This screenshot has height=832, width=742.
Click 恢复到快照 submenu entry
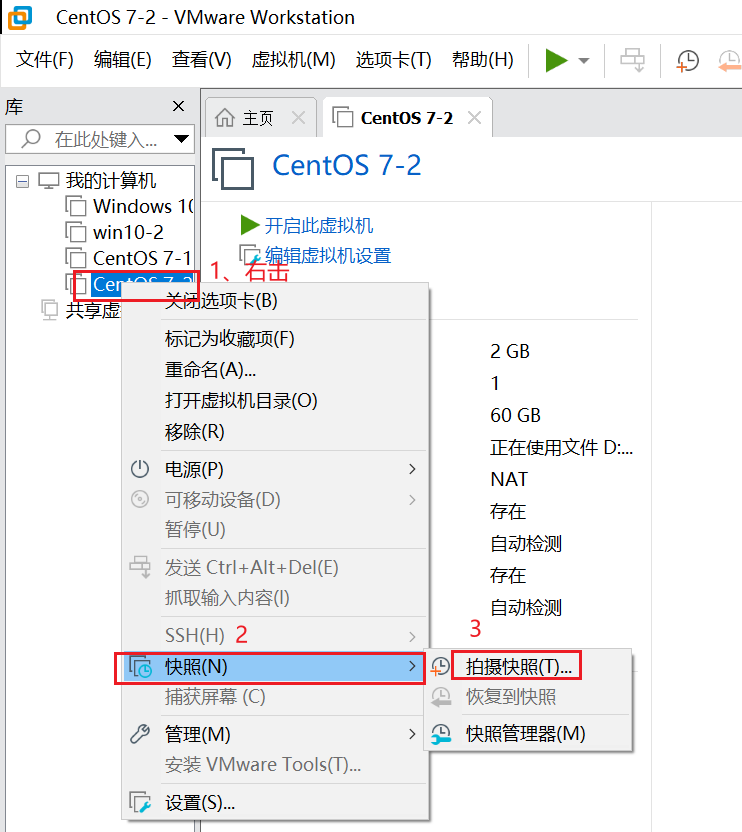click(511, 697)
